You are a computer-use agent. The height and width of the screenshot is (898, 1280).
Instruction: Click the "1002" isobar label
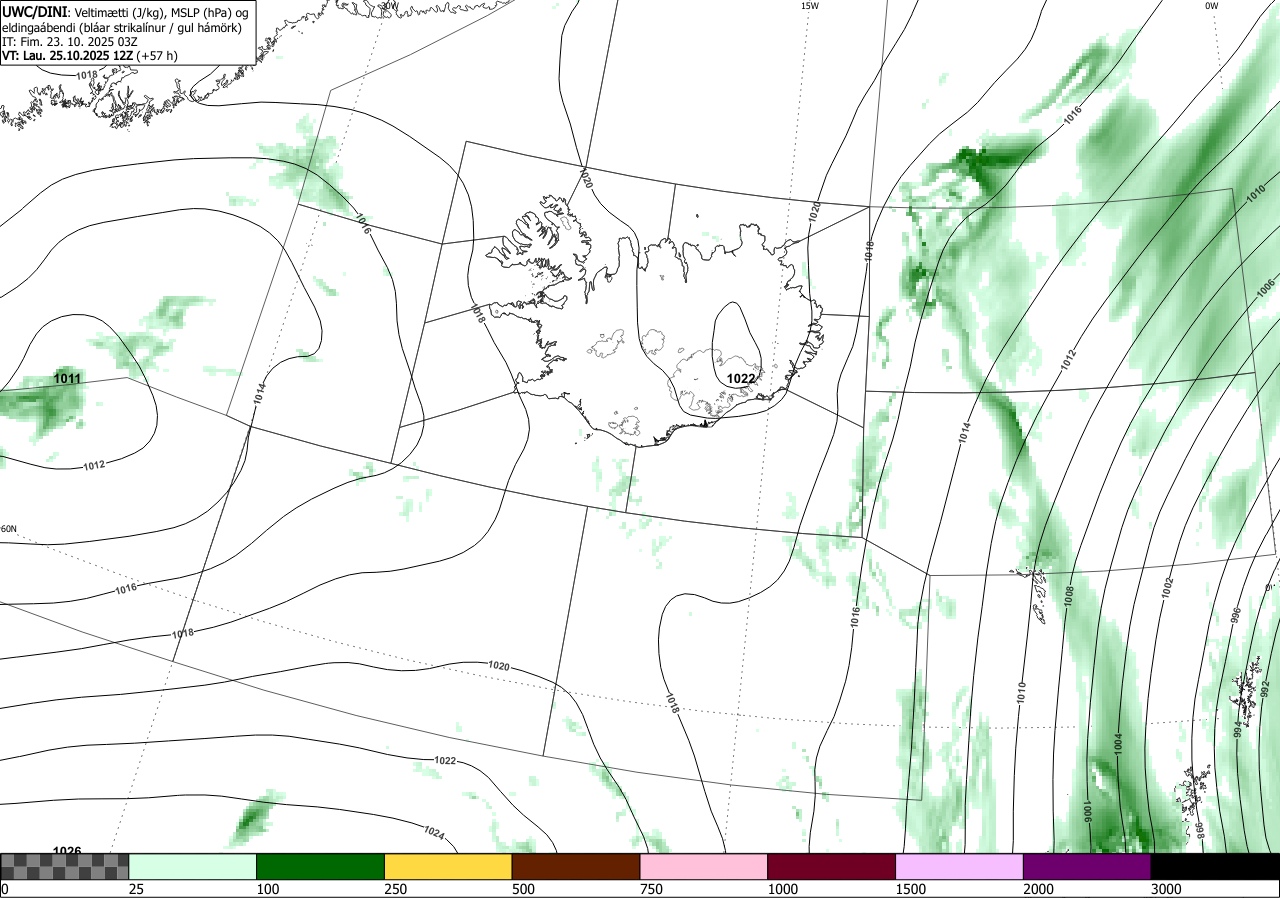(1167, 588)
